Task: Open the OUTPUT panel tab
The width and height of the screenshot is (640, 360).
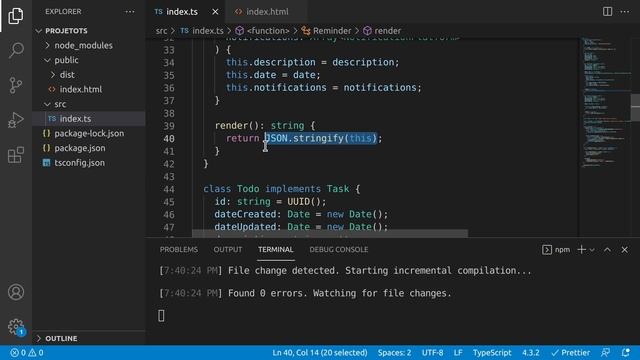Action: point(228,249)
